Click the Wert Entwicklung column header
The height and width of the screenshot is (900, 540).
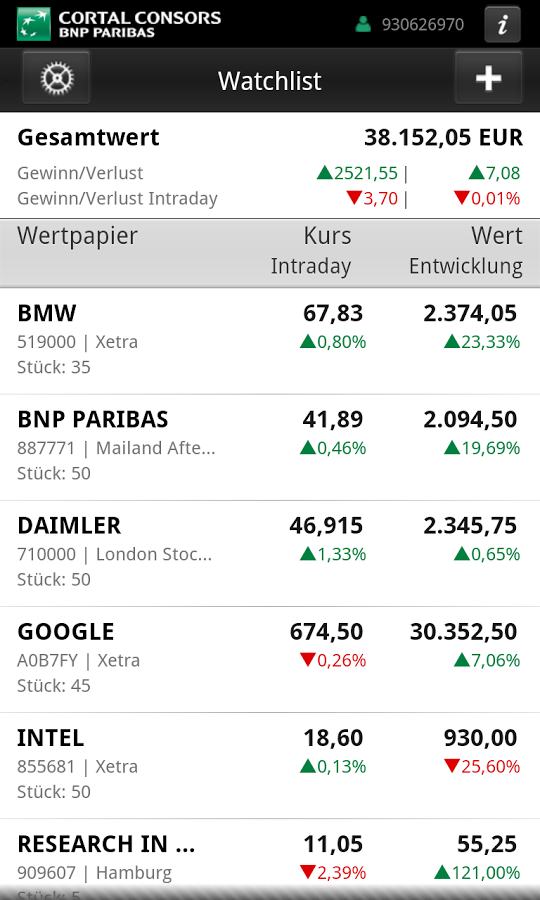coord(465,251)
